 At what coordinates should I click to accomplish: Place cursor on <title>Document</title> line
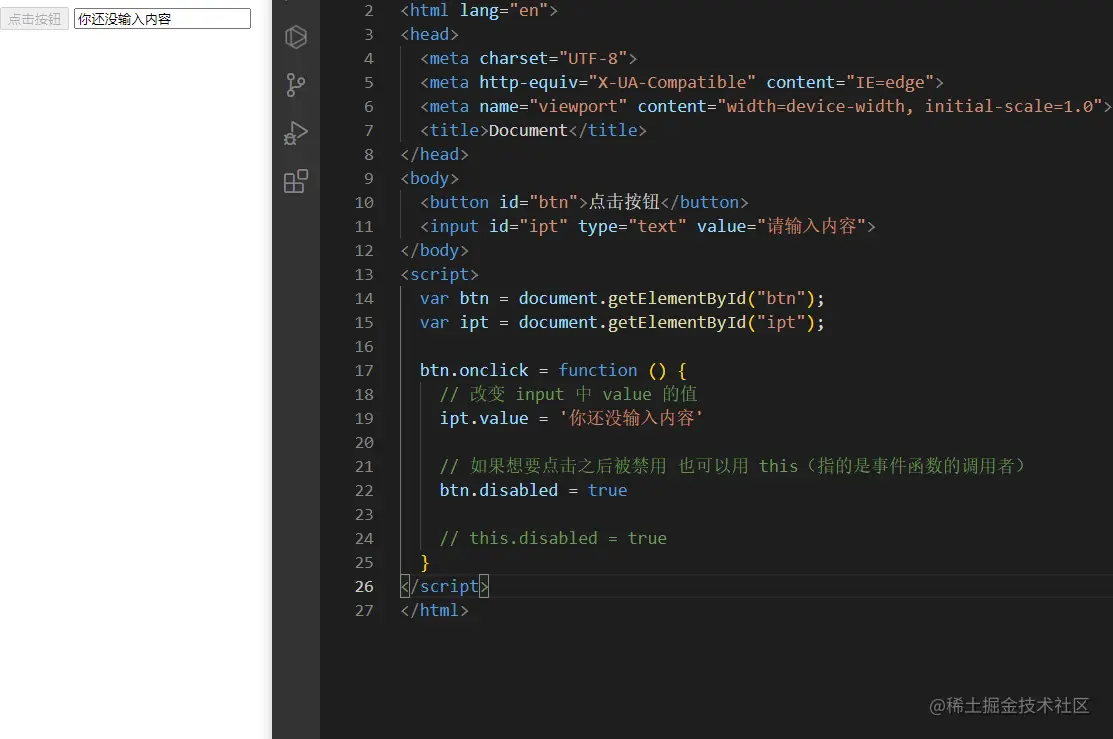(533, 131)
